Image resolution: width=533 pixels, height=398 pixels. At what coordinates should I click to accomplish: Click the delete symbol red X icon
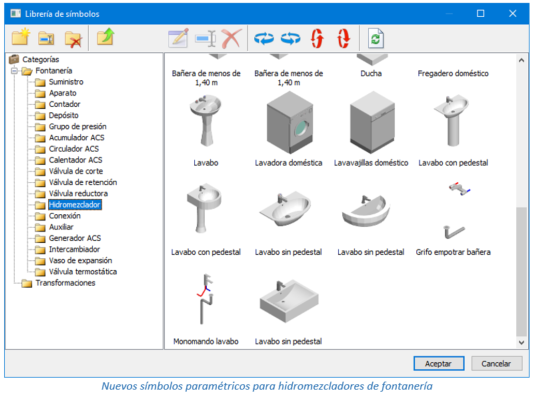click(231, 38)
